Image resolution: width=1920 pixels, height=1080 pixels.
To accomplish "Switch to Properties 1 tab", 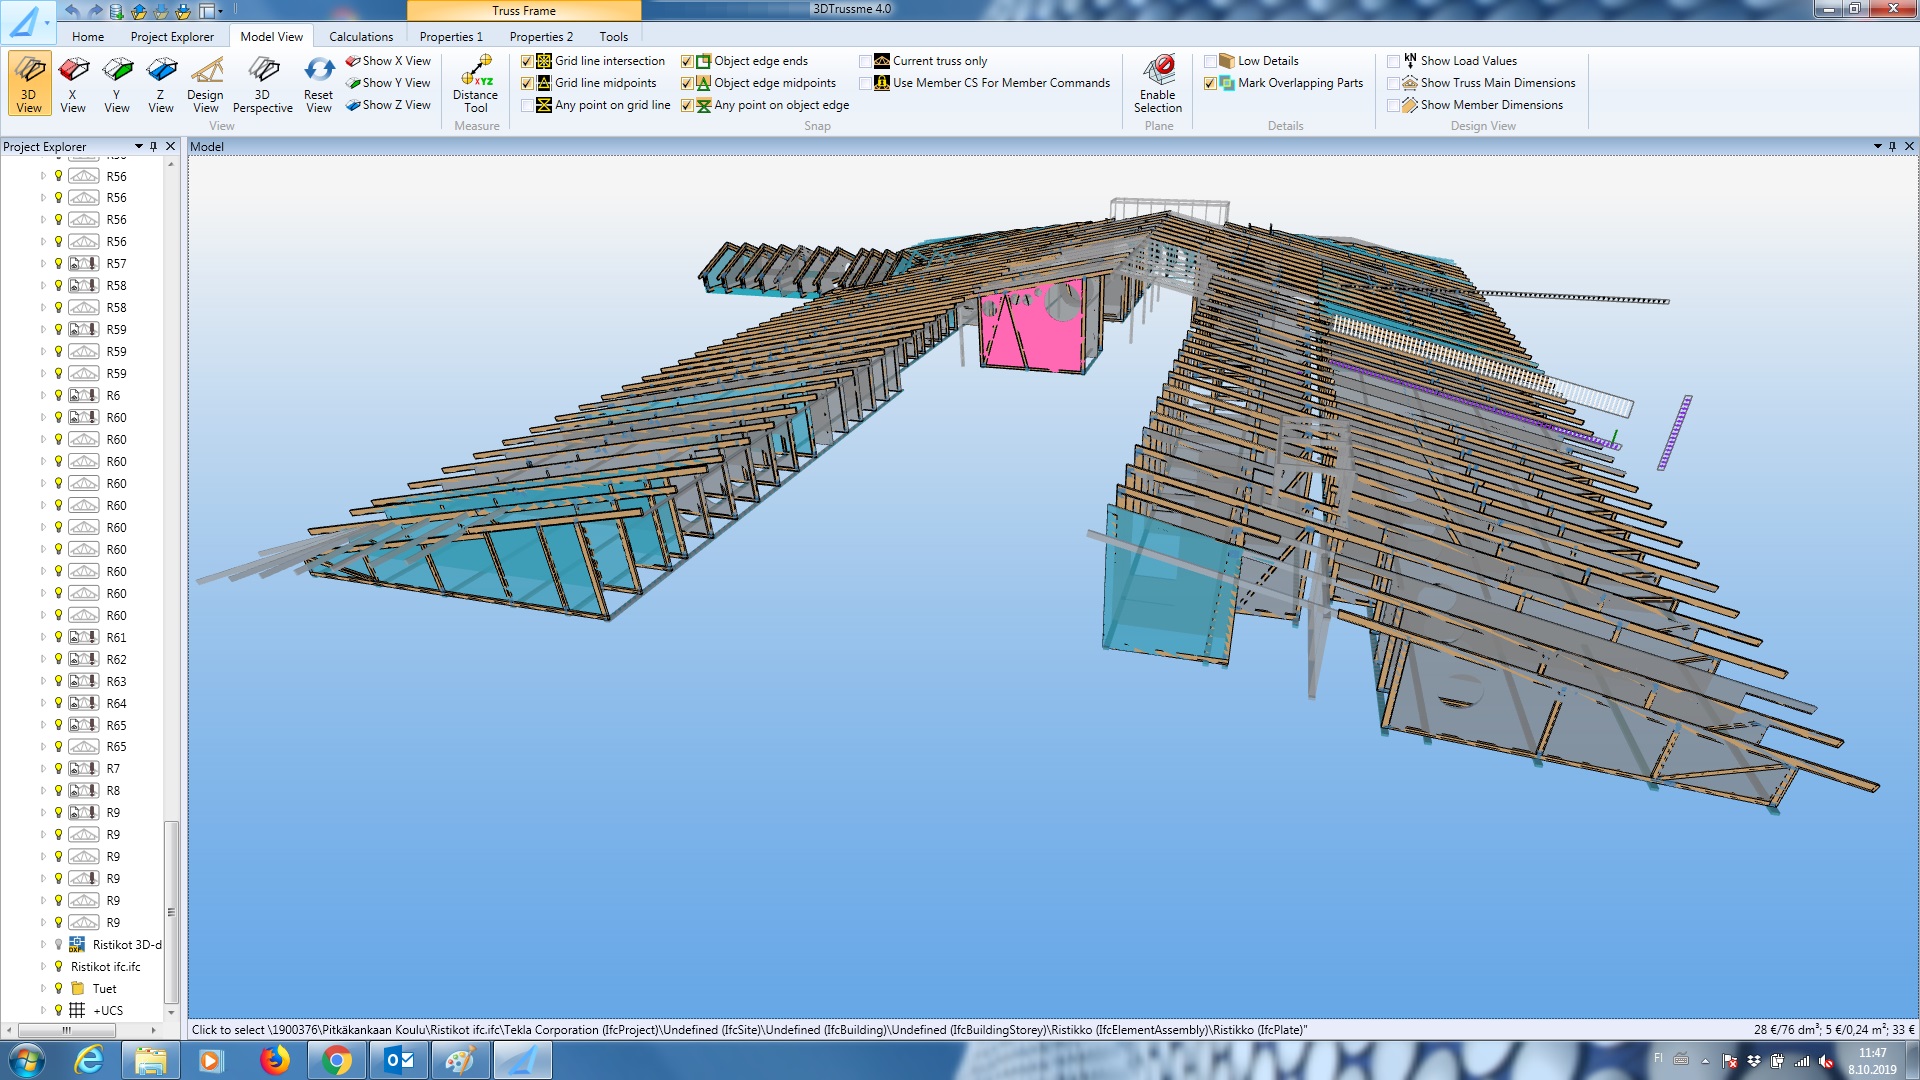I will [451, 37].
